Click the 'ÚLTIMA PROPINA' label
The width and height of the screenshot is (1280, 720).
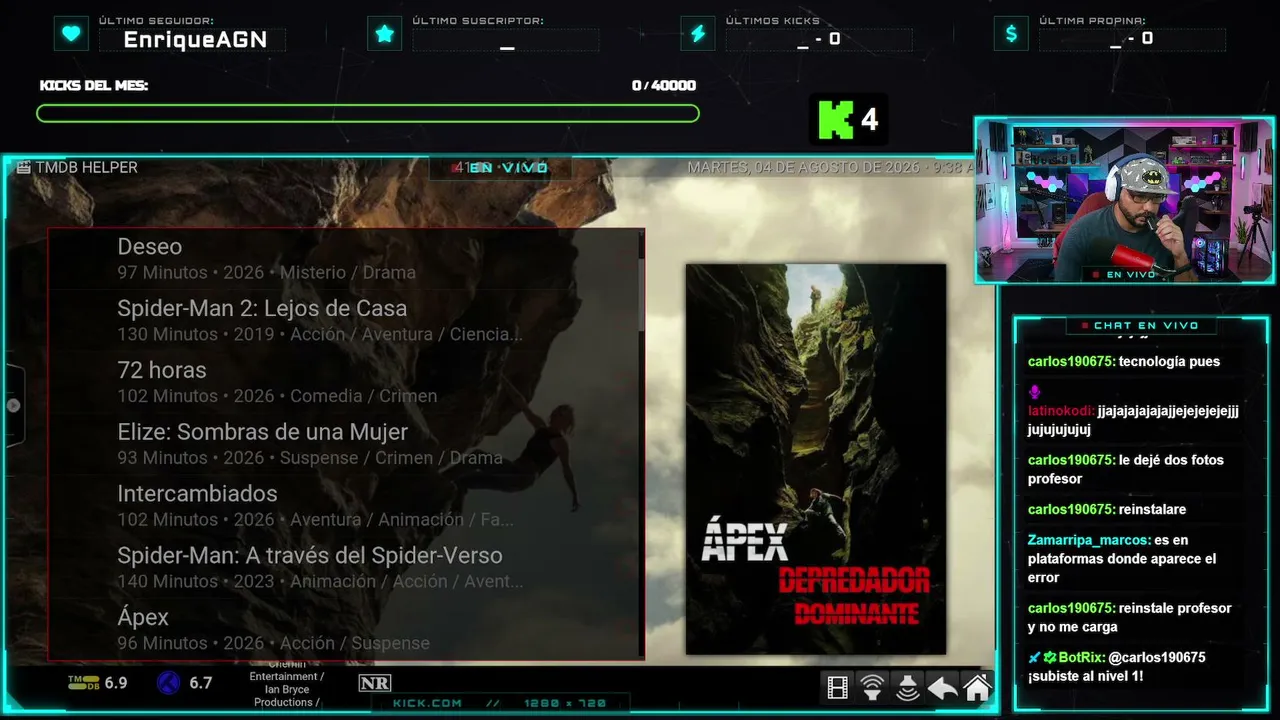coord(1092,21)
